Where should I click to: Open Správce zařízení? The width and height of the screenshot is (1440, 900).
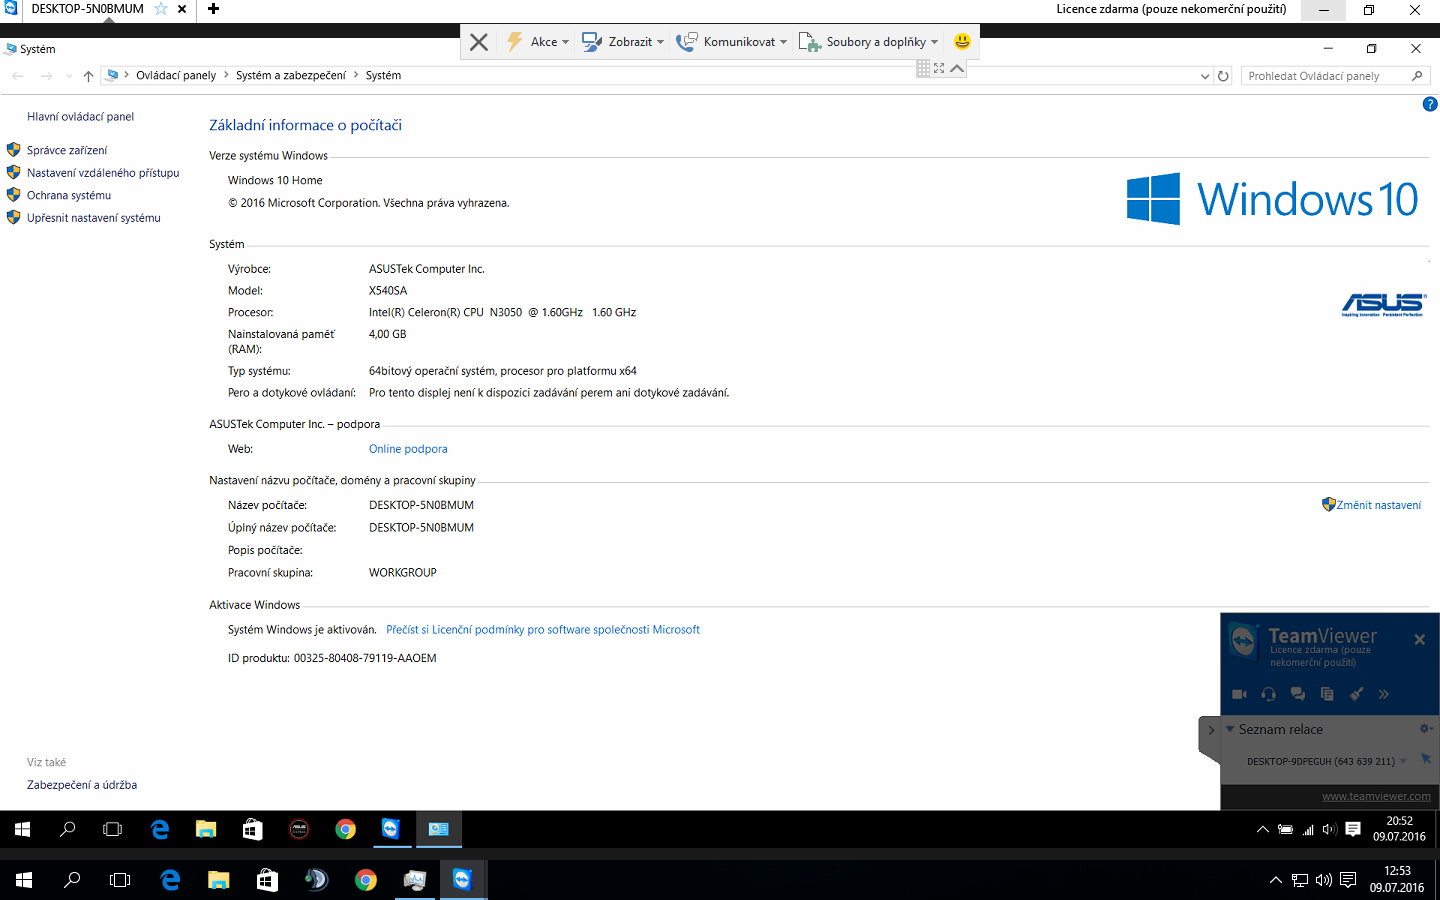(x=67, y=150)
